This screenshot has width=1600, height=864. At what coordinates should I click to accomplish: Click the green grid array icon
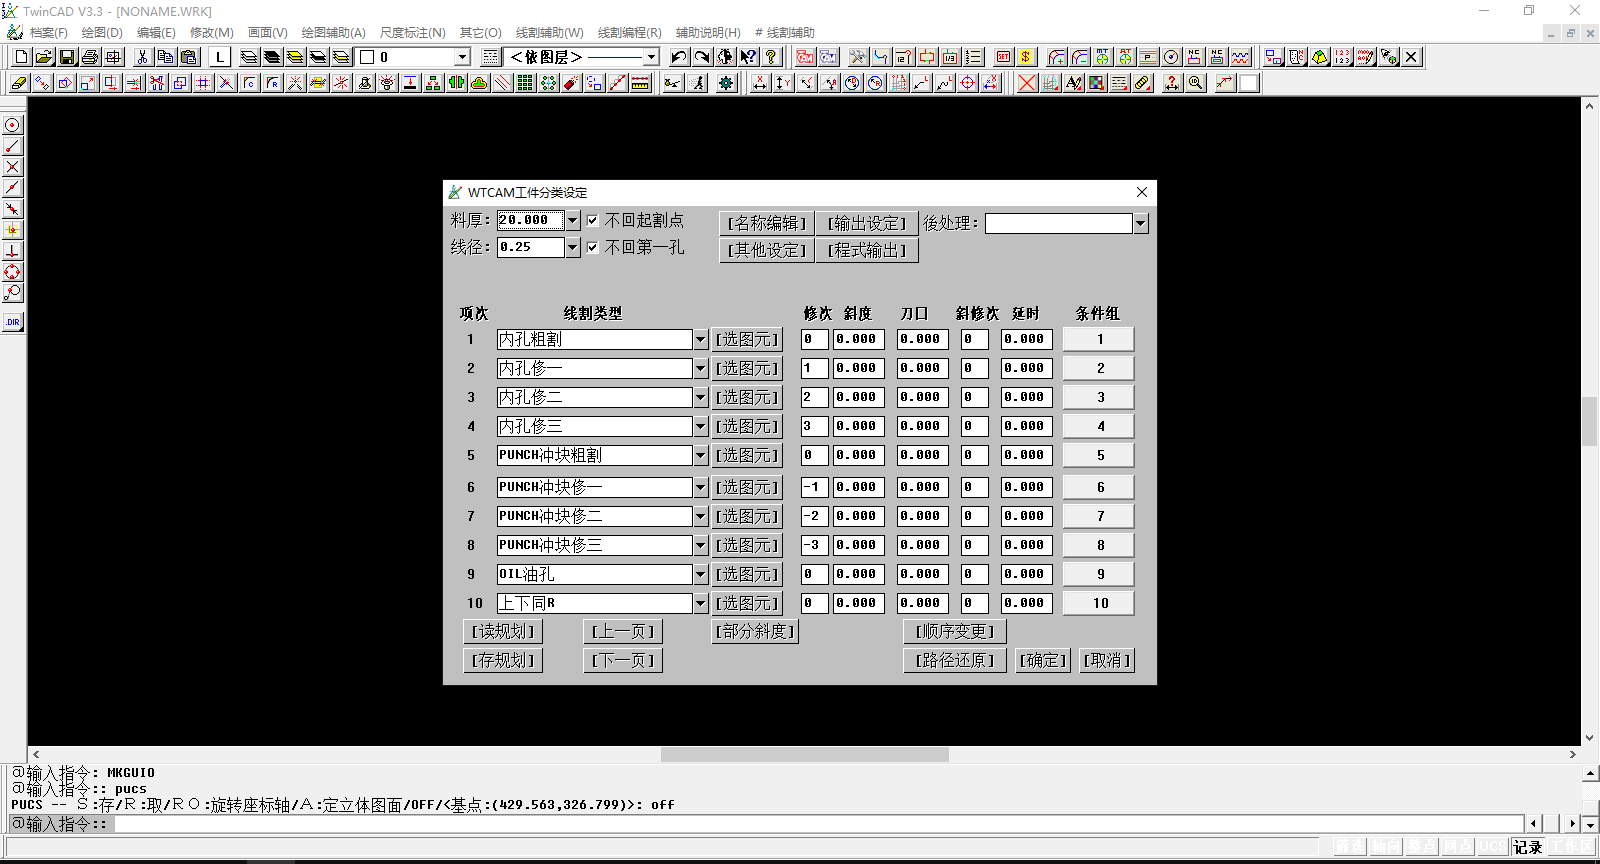click(x=525, y=83)
